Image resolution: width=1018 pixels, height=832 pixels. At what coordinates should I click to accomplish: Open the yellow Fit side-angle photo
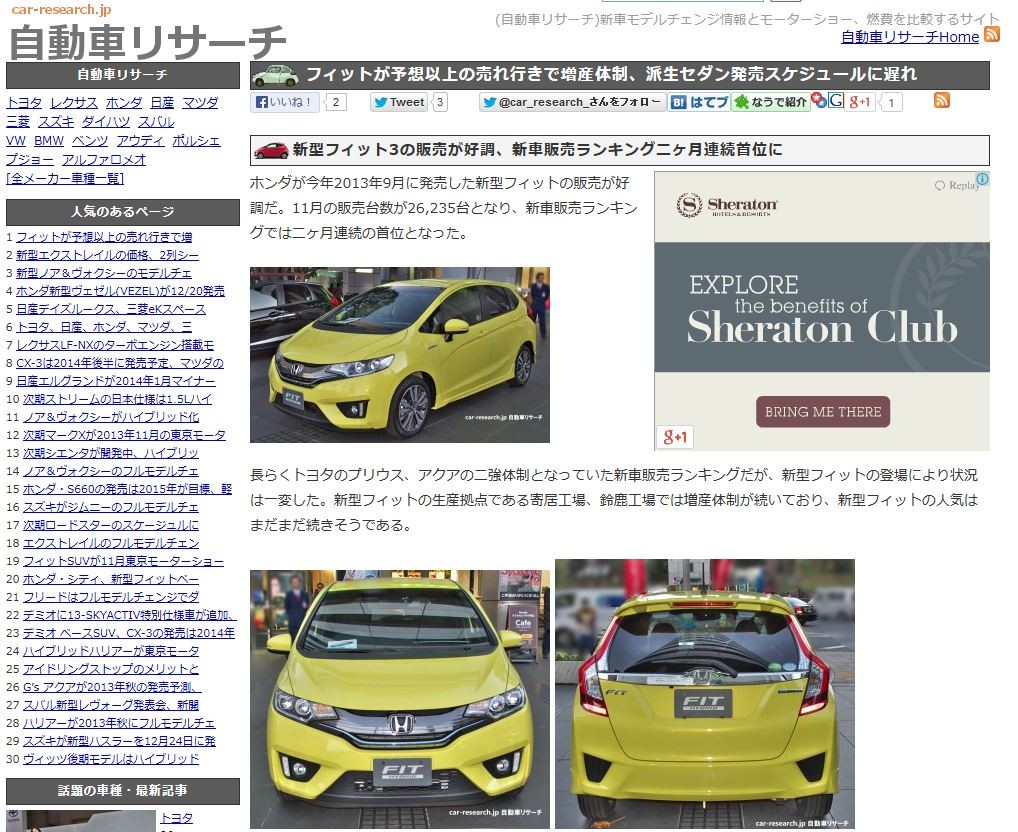(x=399, y=355)
